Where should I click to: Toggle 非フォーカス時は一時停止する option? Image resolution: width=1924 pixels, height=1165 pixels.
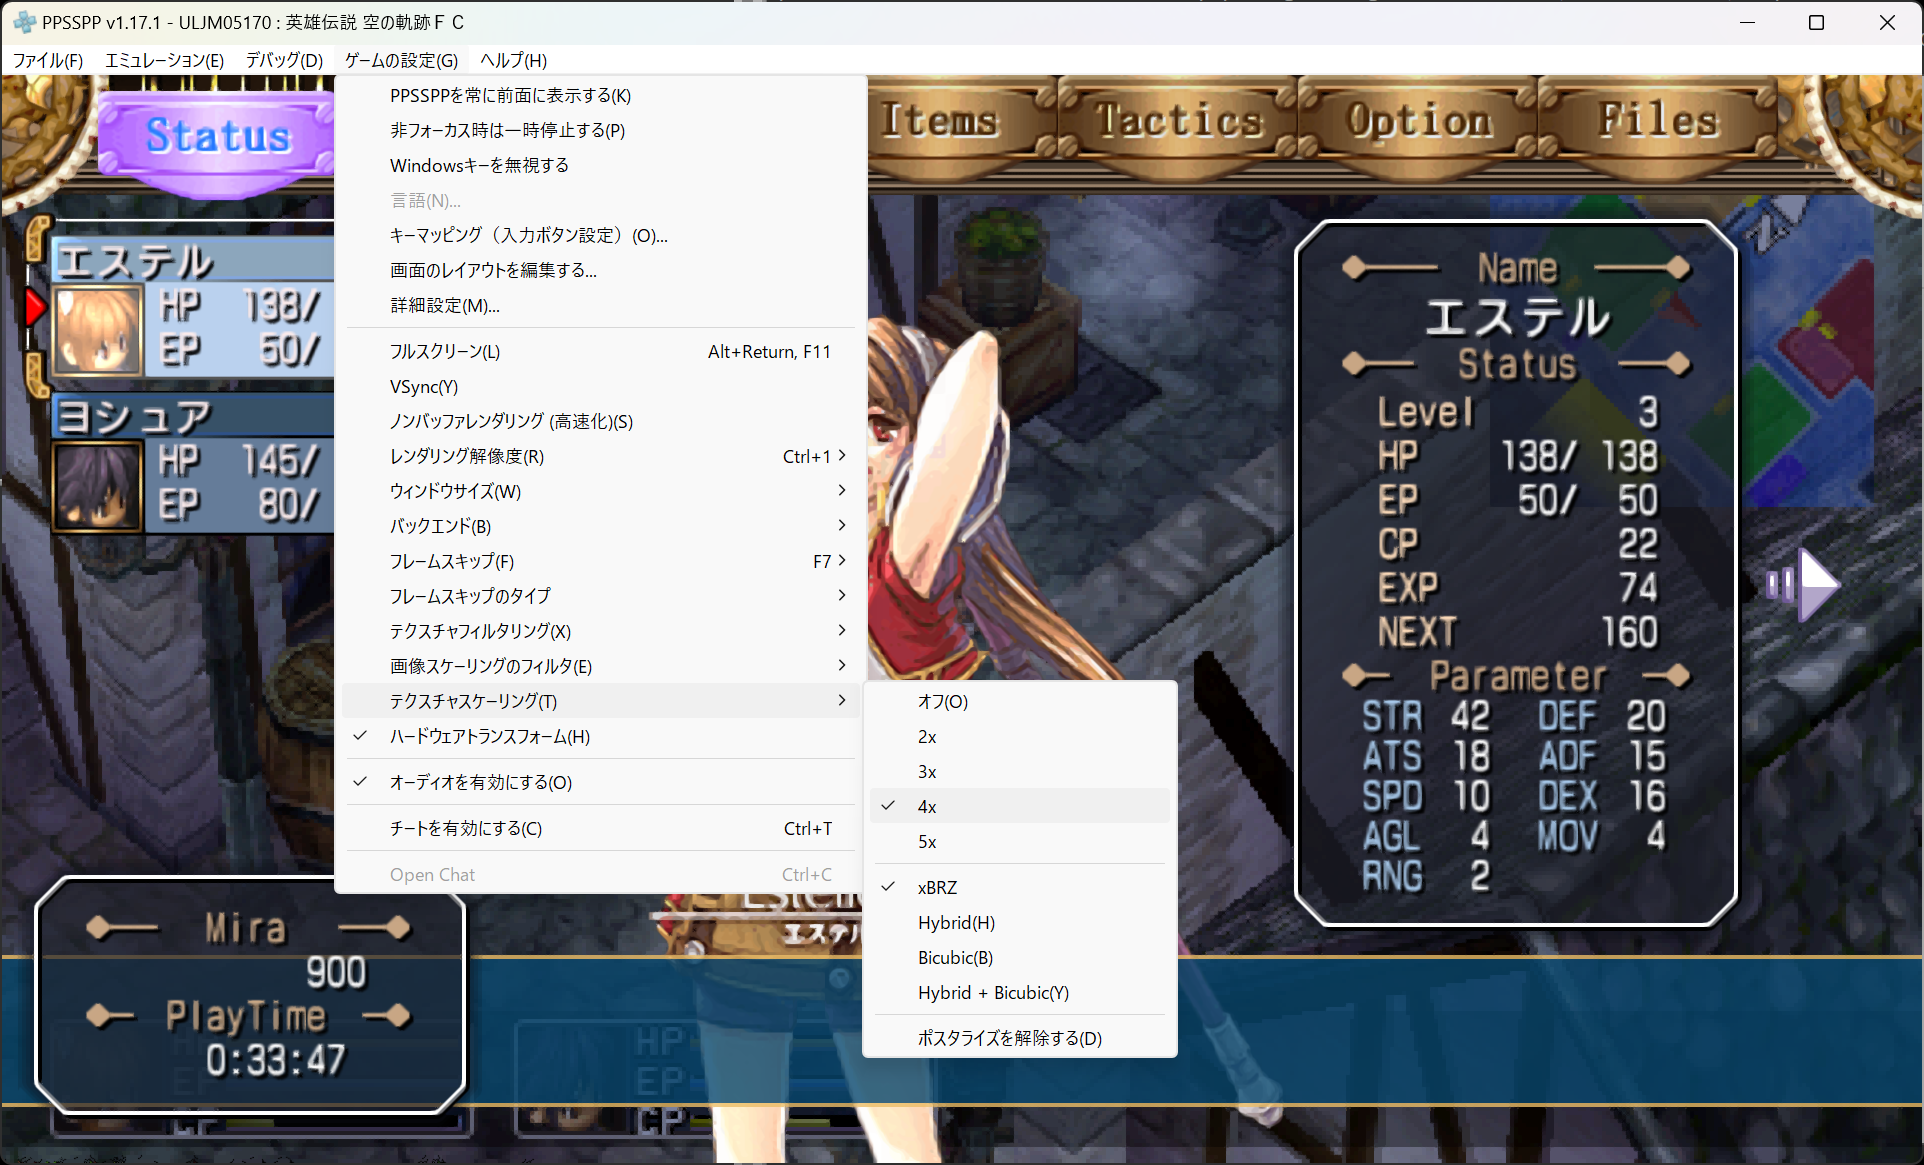point(600,131)
